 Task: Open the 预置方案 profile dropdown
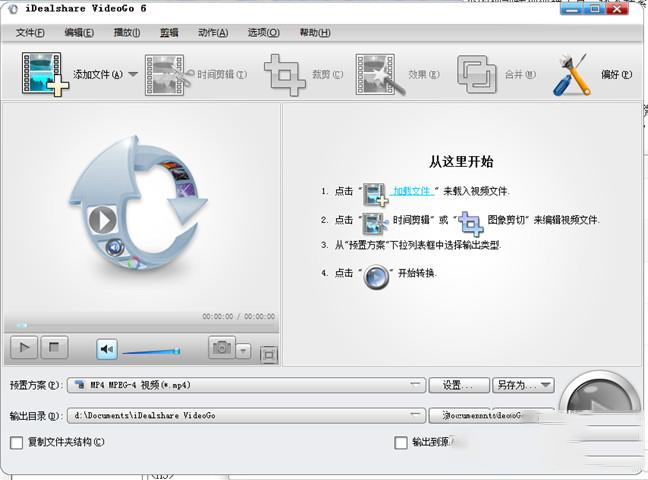[x=246, y=385]
